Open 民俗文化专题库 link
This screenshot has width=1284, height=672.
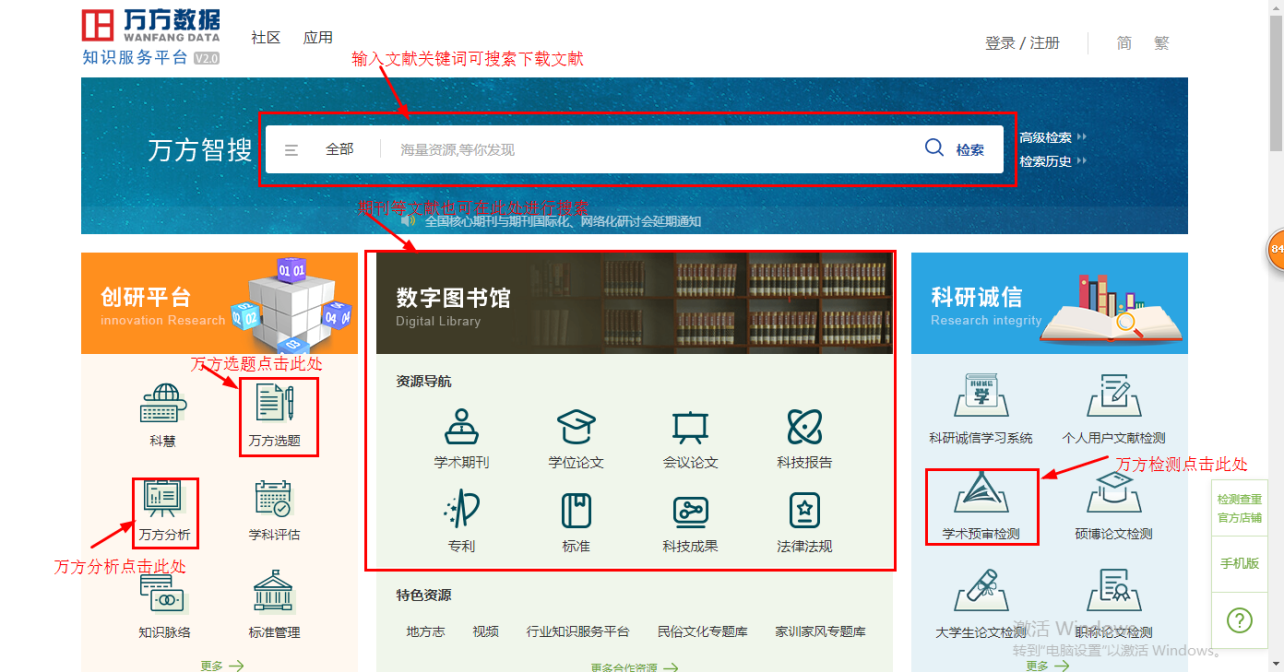coord(702,632)
